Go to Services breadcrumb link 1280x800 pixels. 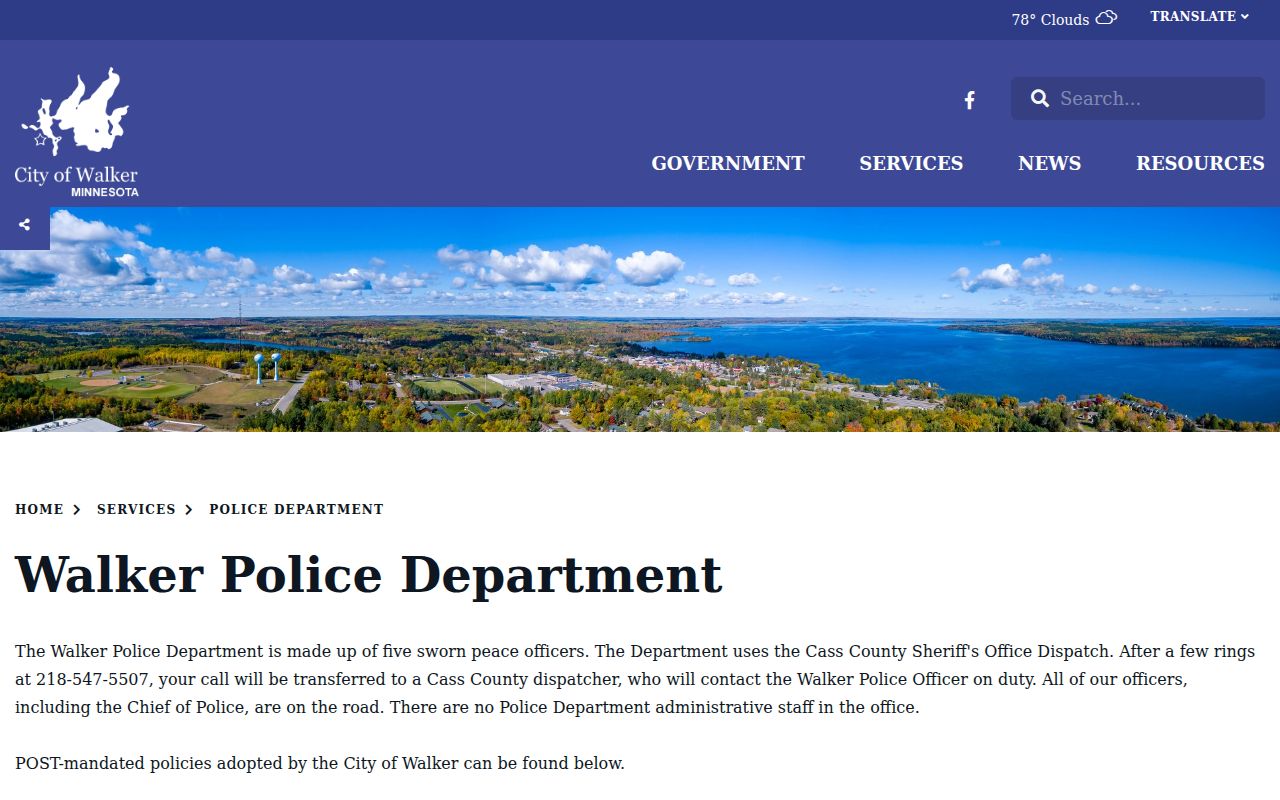[136, 509]
